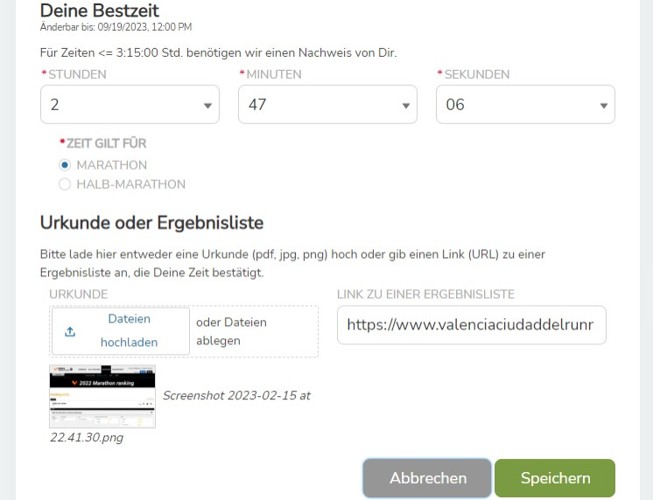Image resolution: width=653 pixels, height=500 pixels.
Task: Focus the Ergebnisliste link URL field
Action: [471, 325]
